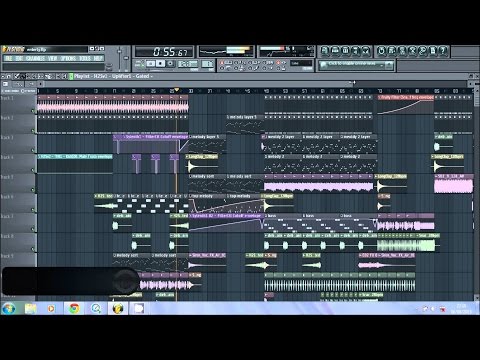Open the Fruity Filter automation clip menu
The image size is (480, 360).
(x=380, y=97)
